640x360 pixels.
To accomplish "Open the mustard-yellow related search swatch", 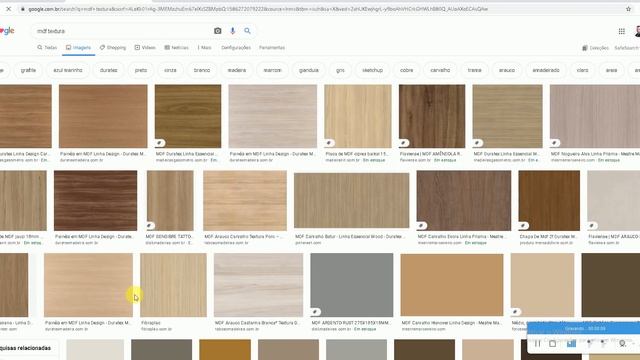I will pos(225,349).
